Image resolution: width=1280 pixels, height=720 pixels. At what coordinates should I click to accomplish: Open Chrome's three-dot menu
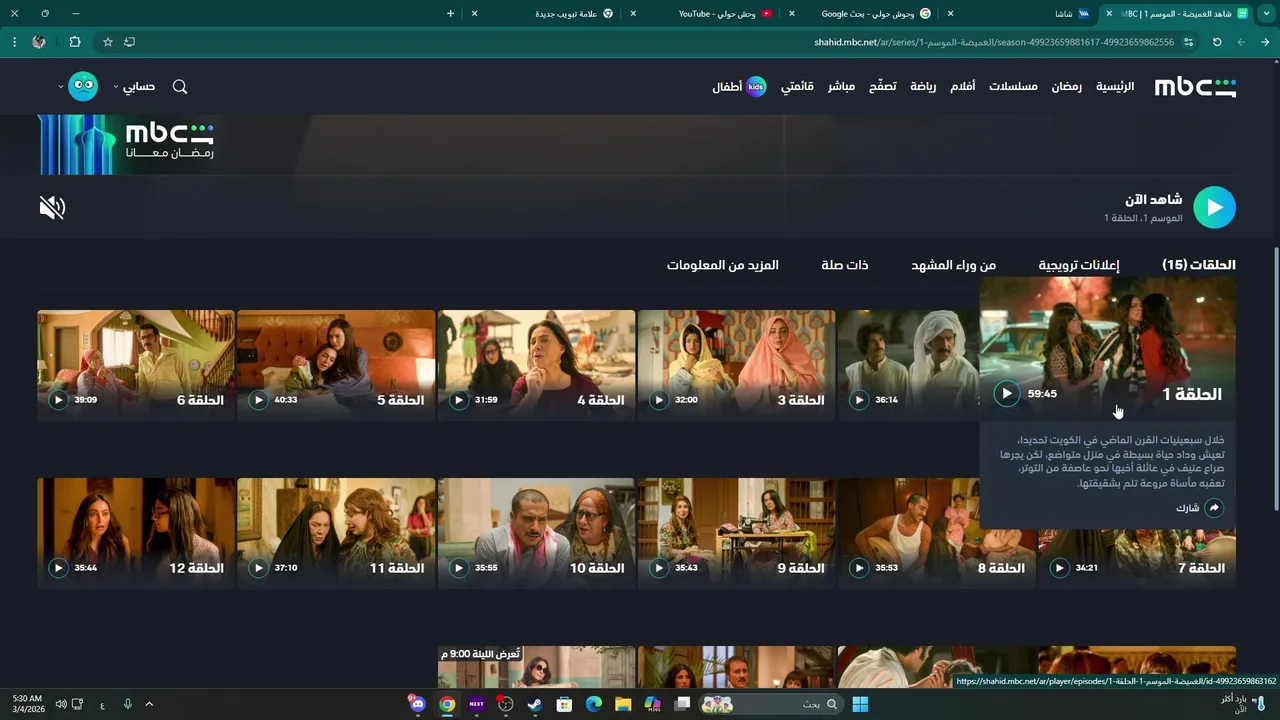(14, 42)
